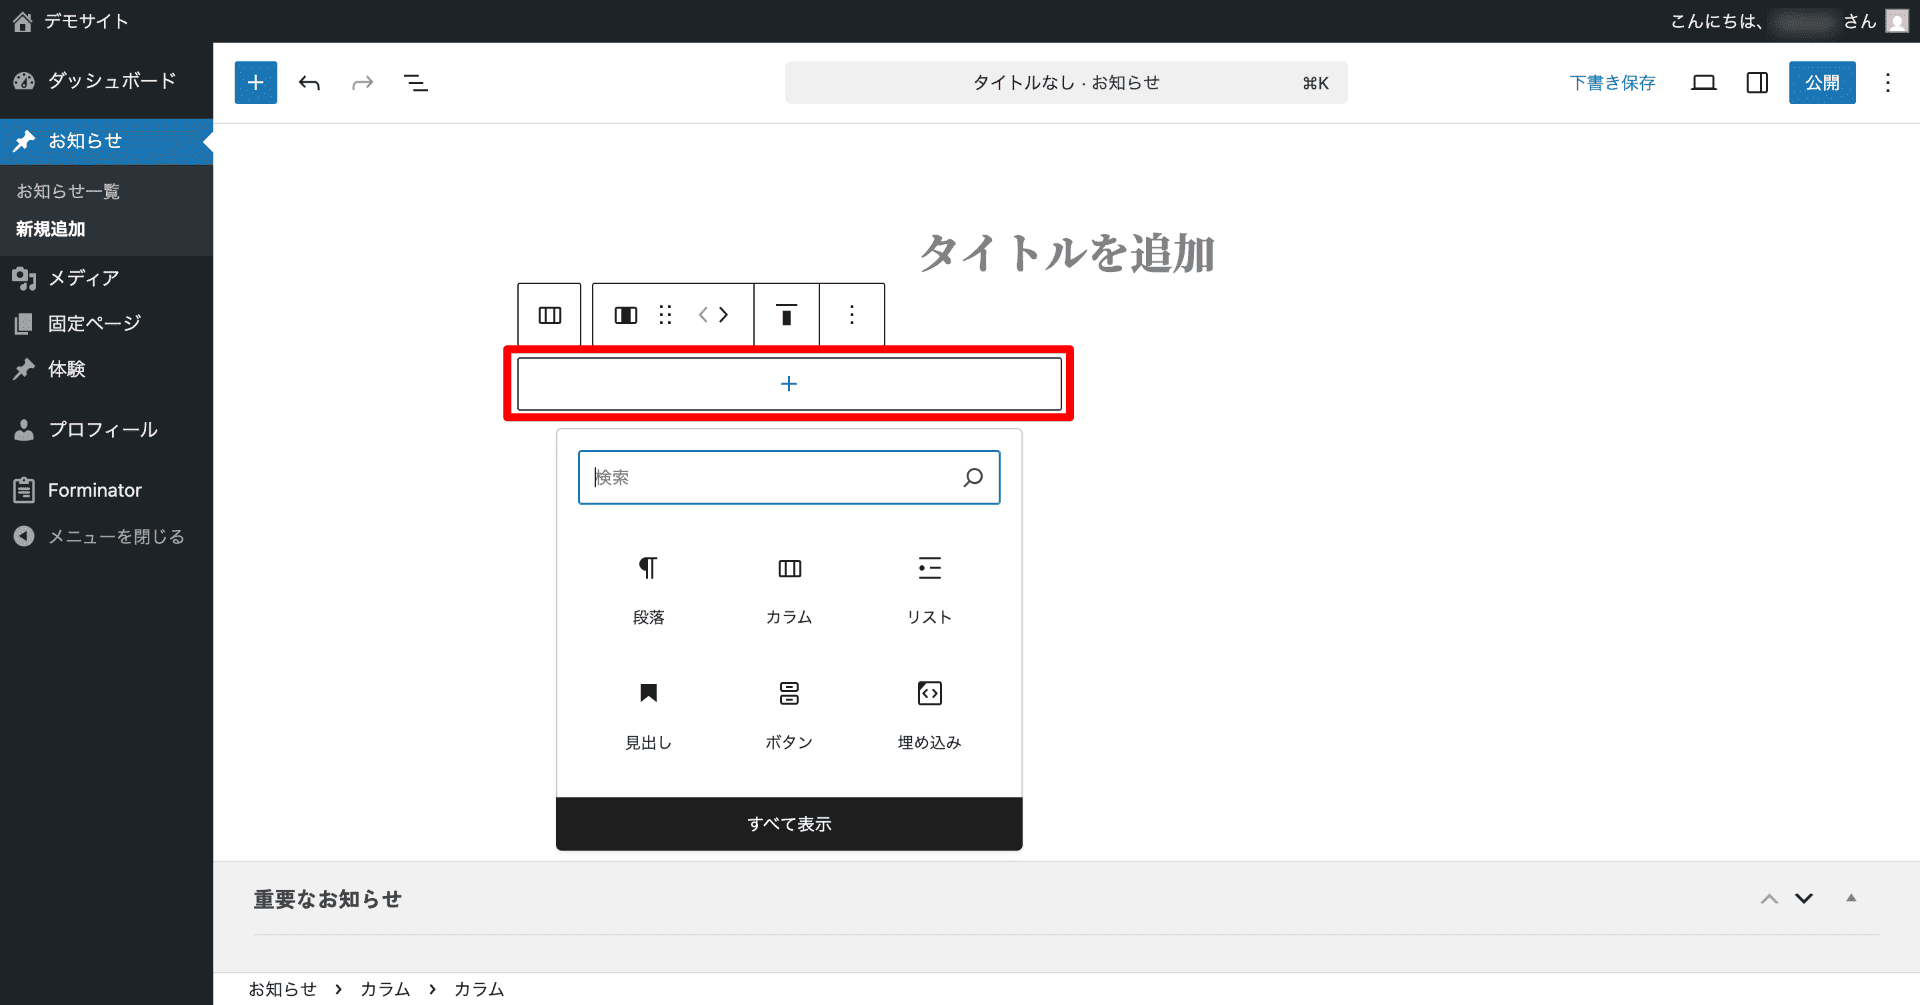Open メディア in the sidebar

click(106, 278)
